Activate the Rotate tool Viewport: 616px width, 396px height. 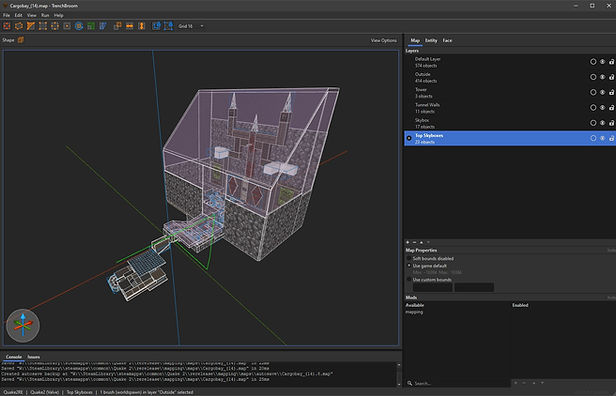[79, 26]
